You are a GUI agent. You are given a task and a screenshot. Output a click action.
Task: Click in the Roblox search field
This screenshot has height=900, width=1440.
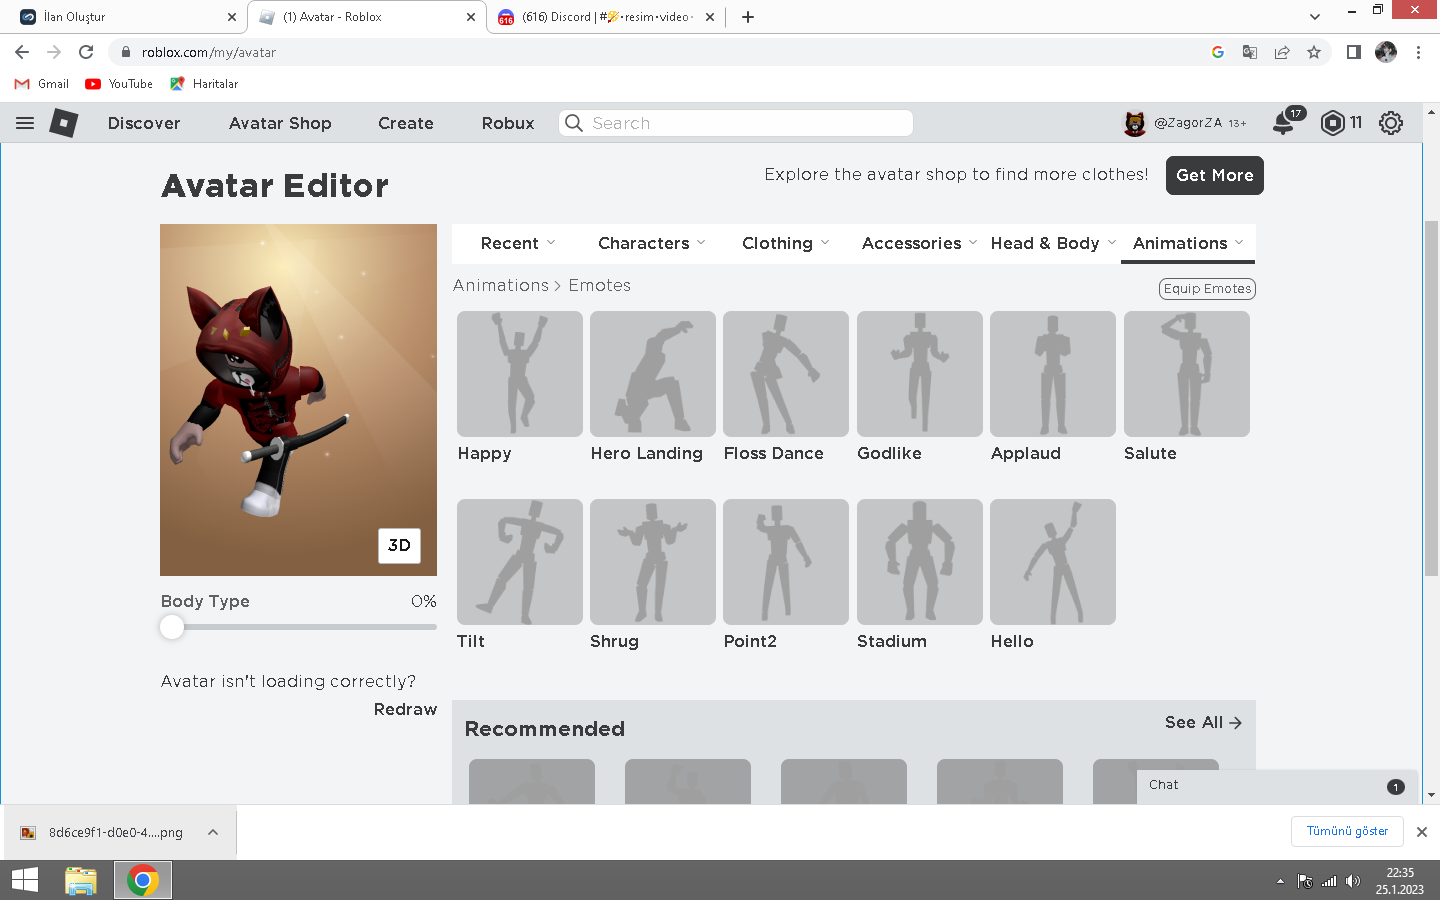736,123
